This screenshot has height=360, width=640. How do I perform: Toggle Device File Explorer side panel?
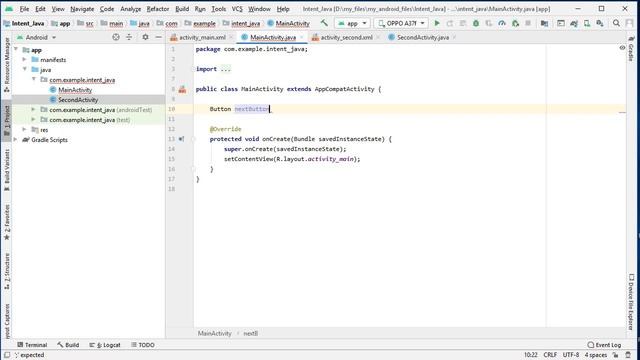631,302
